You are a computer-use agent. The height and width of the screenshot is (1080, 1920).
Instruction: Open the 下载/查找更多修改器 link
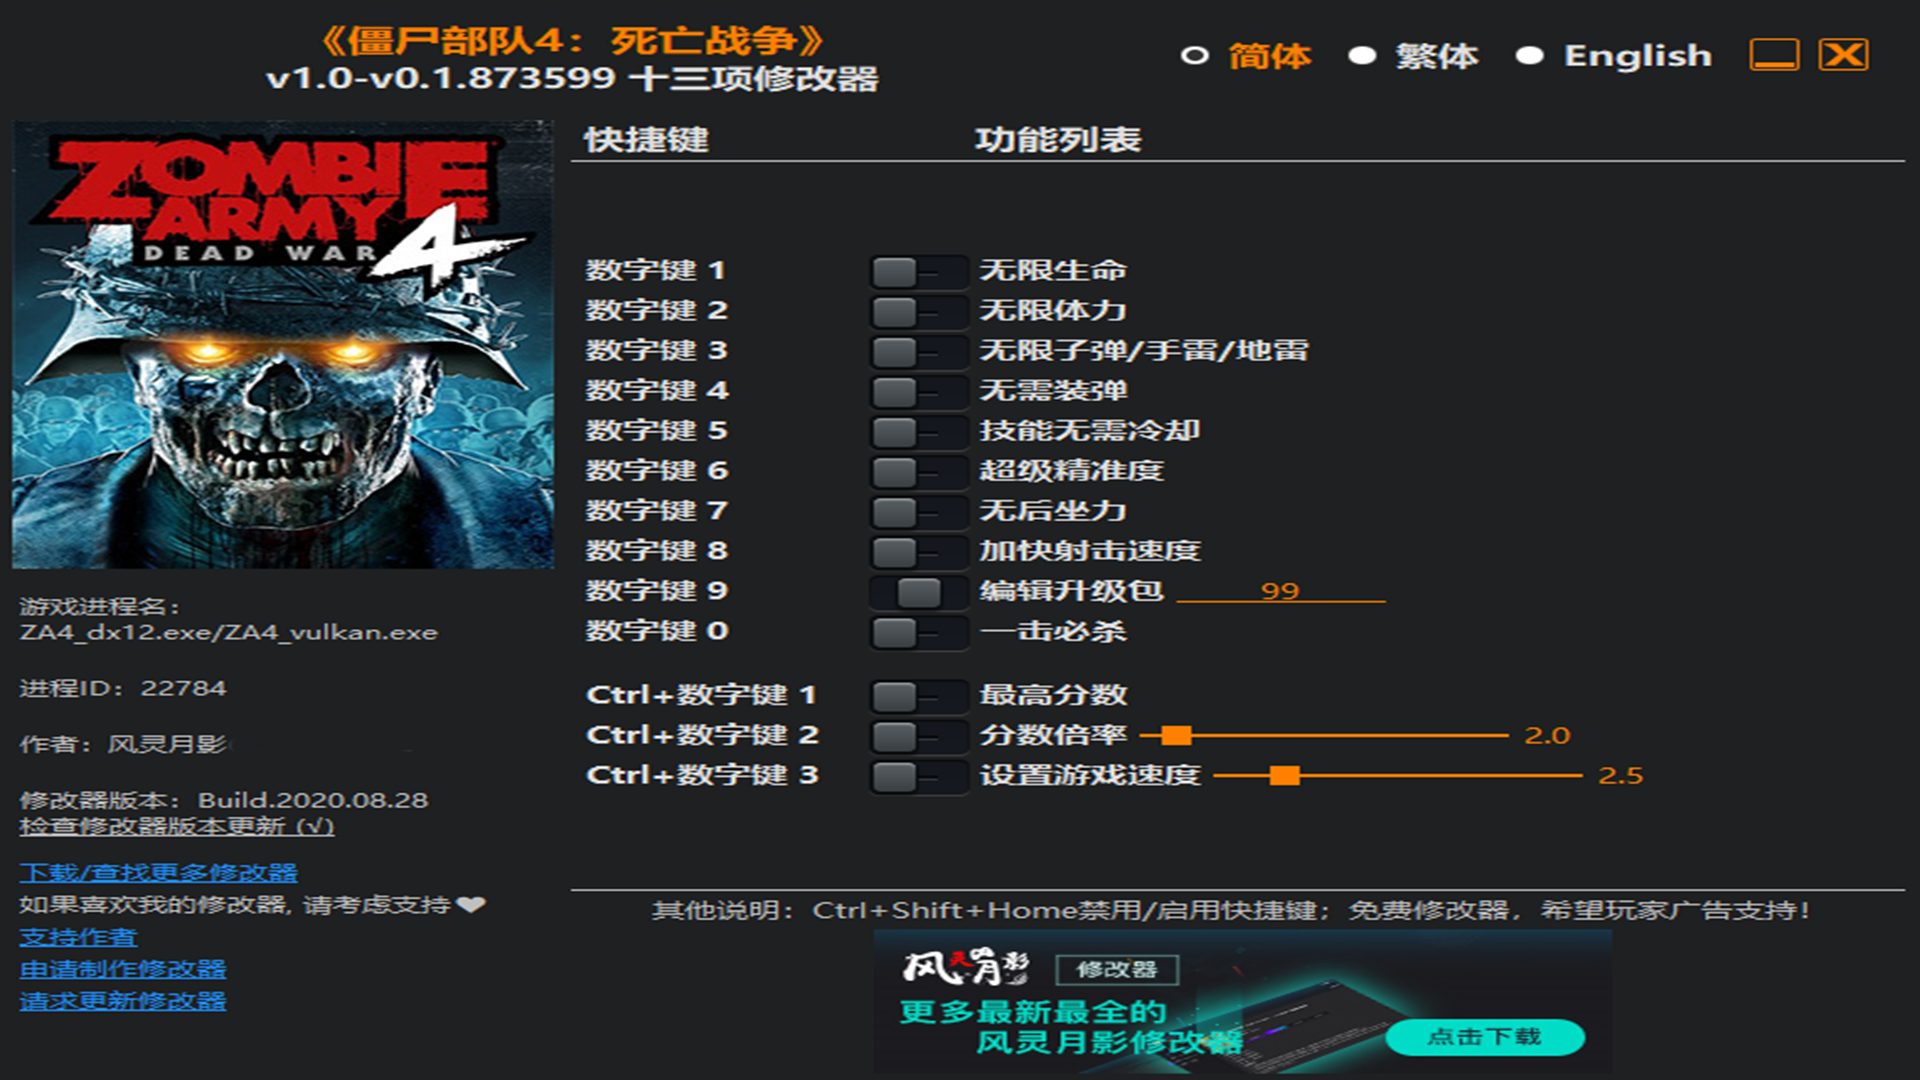[158, 873]
